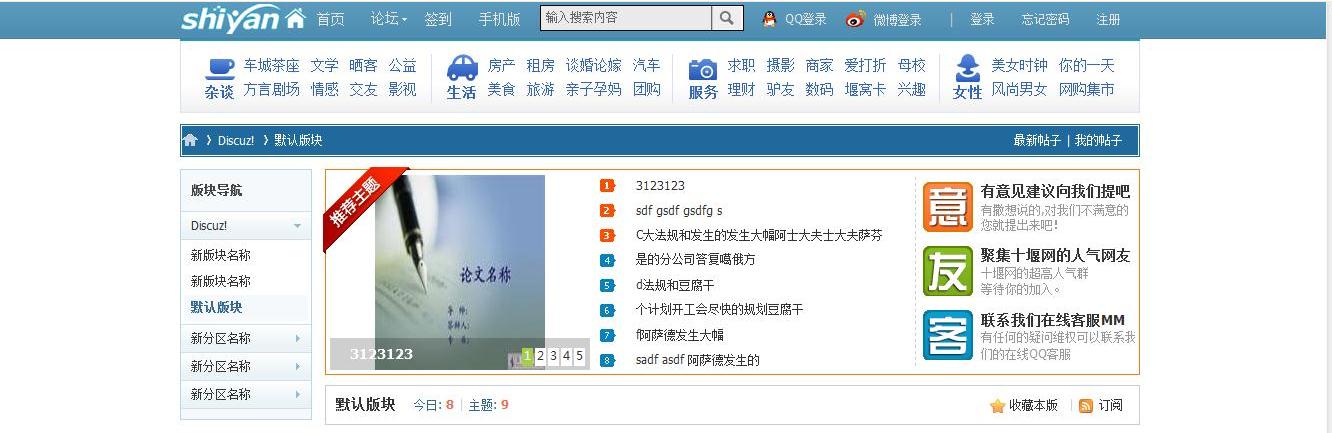Image resolution: width=1332 pixels, height=433 pixels.
Task: Expand the second 新分区名称 section
Action: 297,367
